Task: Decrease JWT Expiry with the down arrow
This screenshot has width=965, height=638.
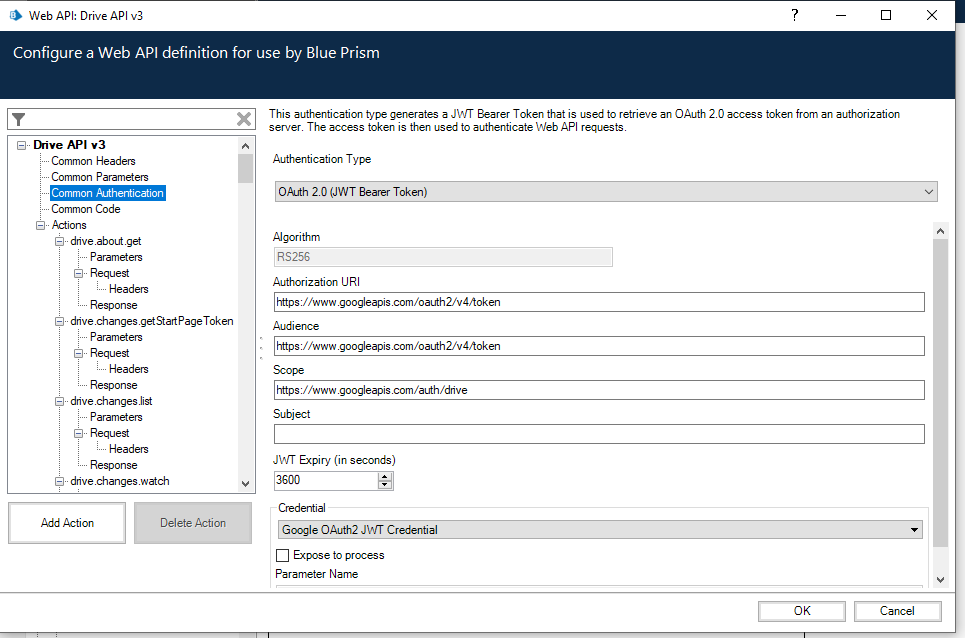Action: 385,485
